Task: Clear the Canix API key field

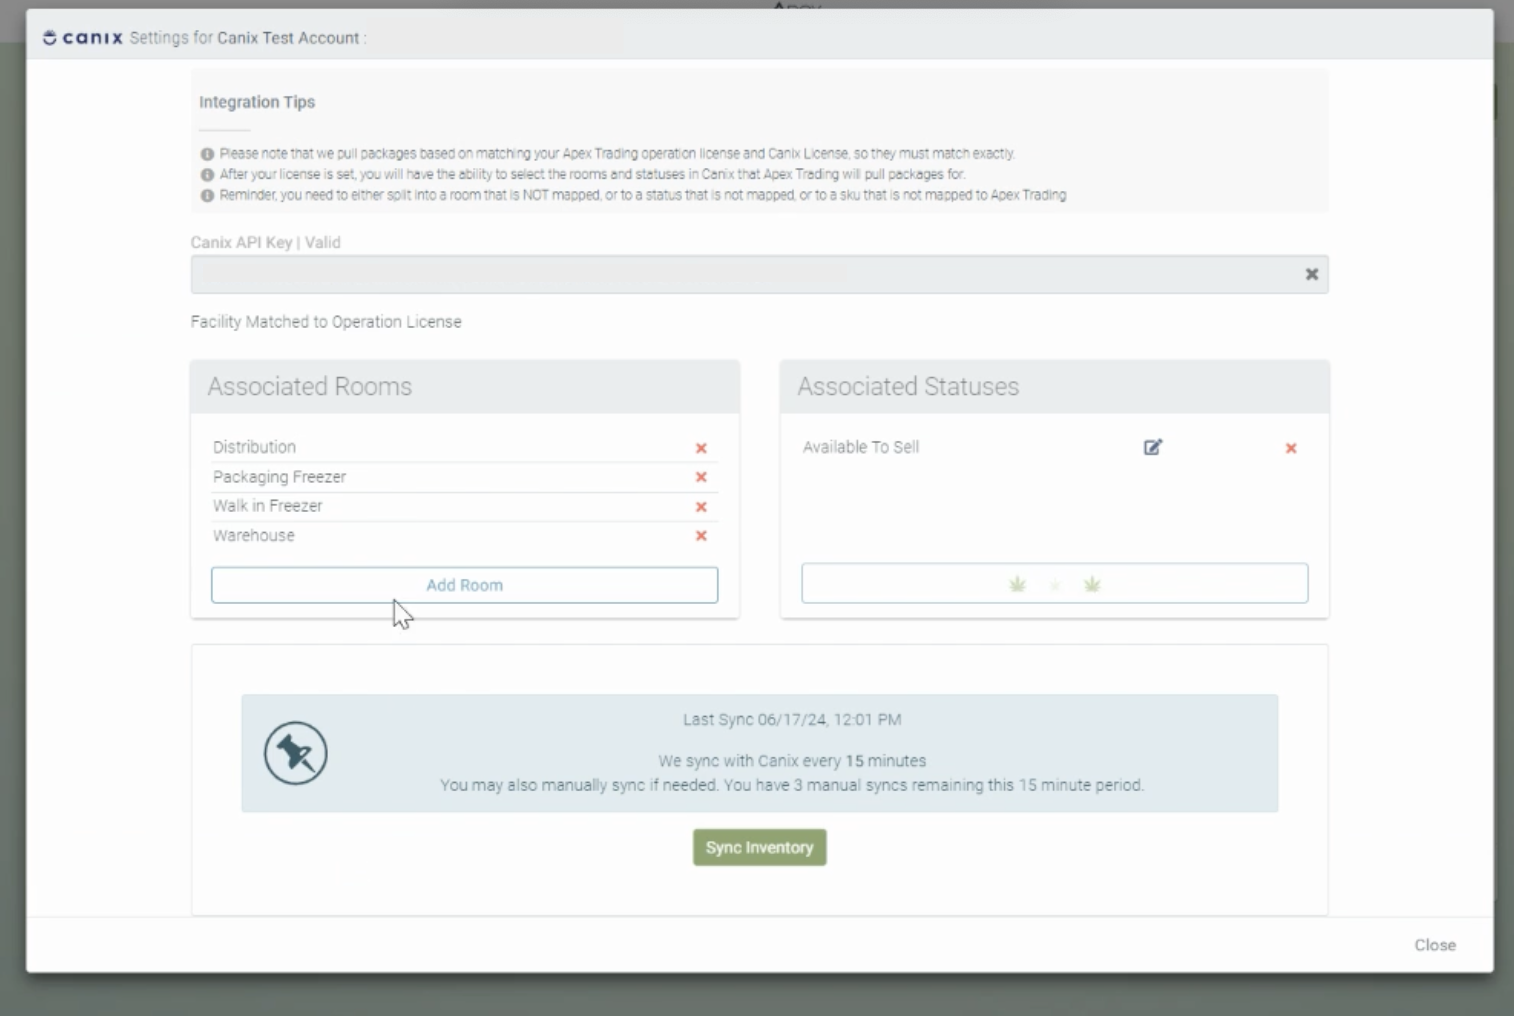Action: 1312,274
